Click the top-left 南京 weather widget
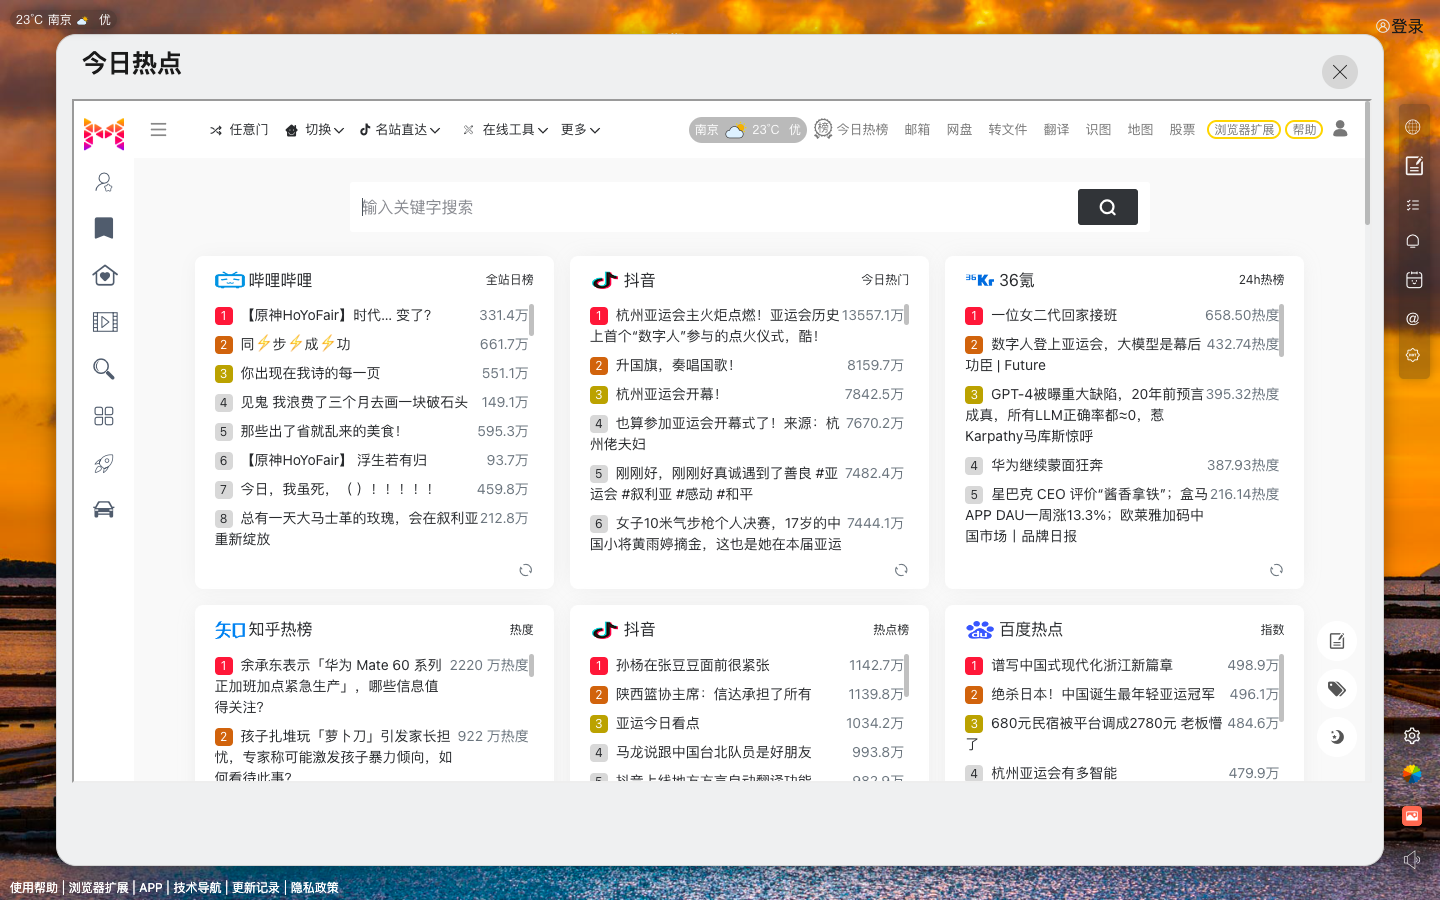The image size is (1440, 900). [x=63, y=20]
